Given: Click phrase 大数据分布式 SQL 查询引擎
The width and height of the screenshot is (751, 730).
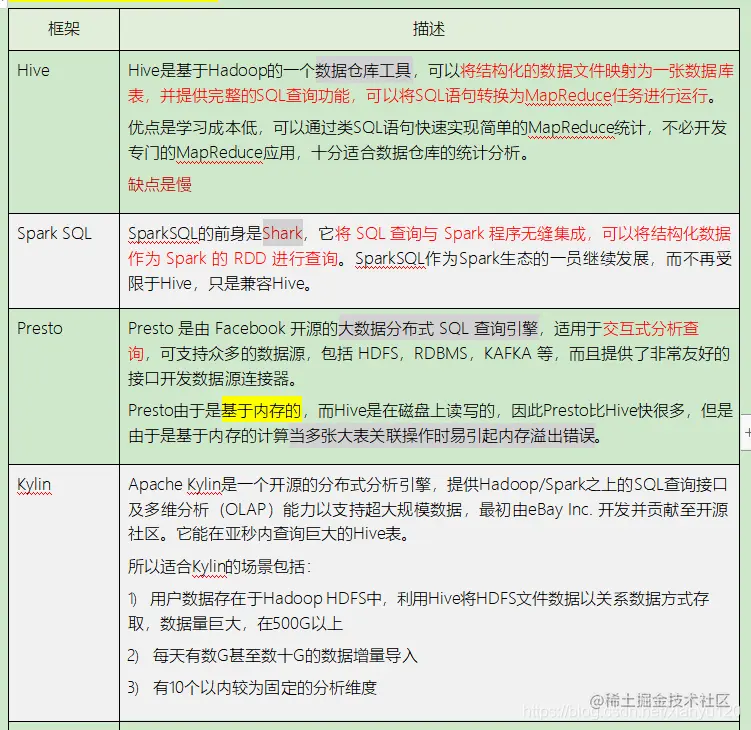Looking at the screenshot, I should pos(439,329).
